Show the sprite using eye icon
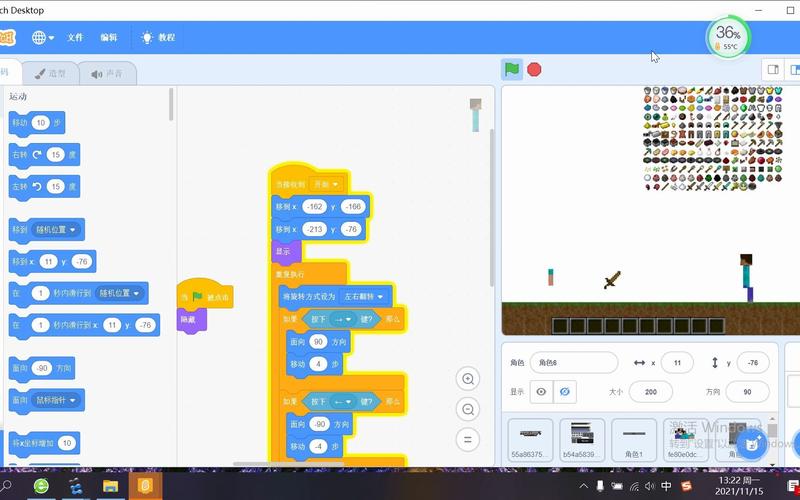The height and width of the screenshot is (500, 800). [x=541, y=392]
